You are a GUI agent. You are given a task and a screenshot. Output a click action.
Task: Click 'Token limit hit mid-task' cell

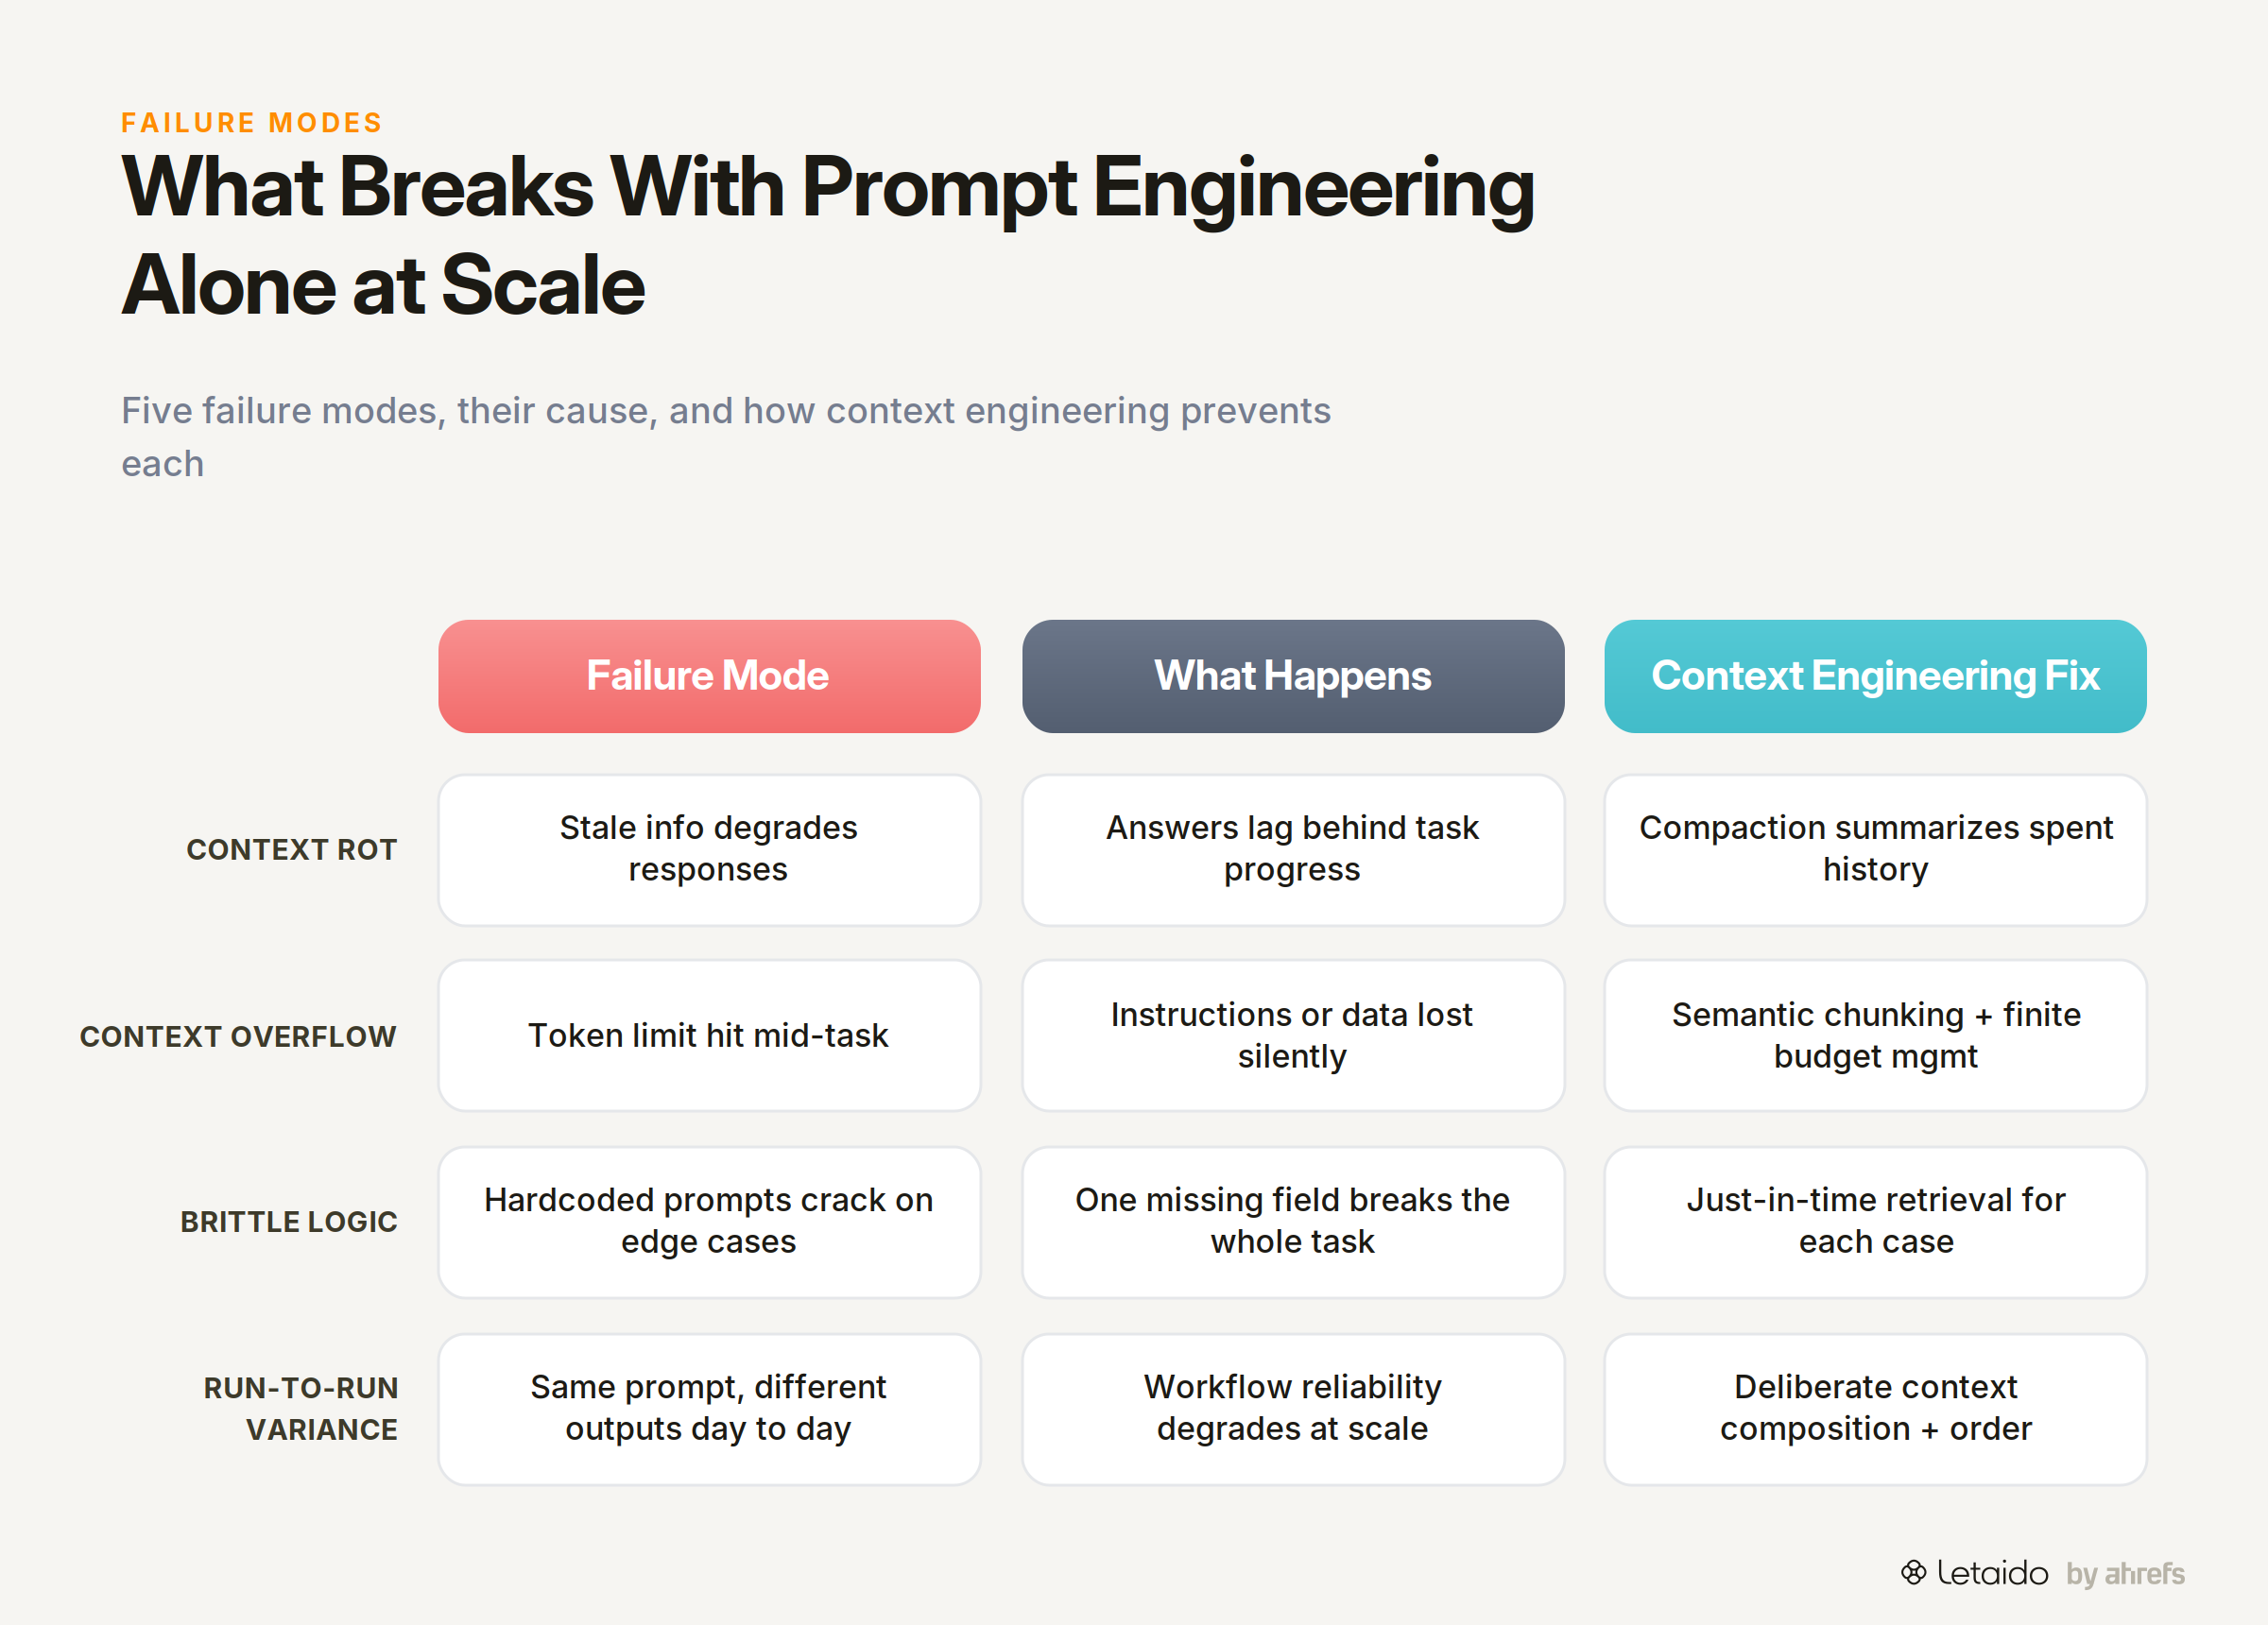pos(709,1036)
